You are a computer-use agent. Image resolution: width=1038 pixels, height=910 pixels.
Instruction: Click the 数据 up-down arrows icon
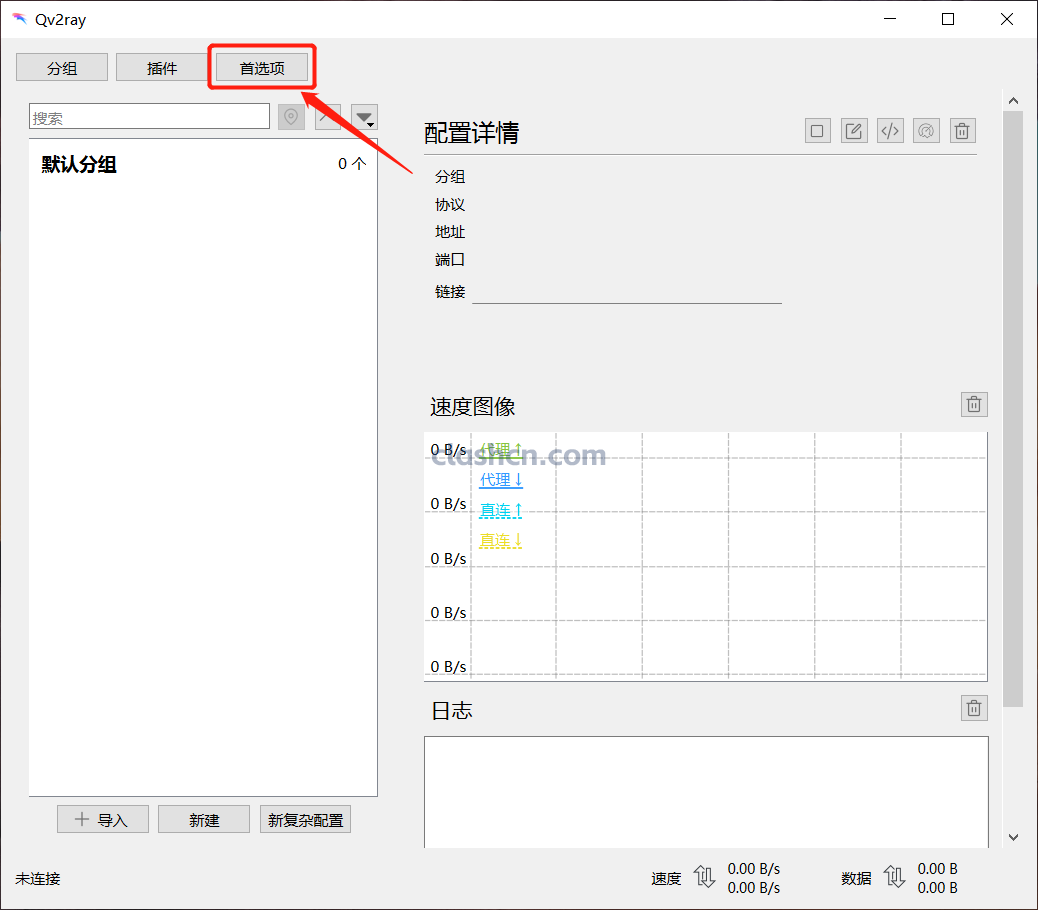894,877
